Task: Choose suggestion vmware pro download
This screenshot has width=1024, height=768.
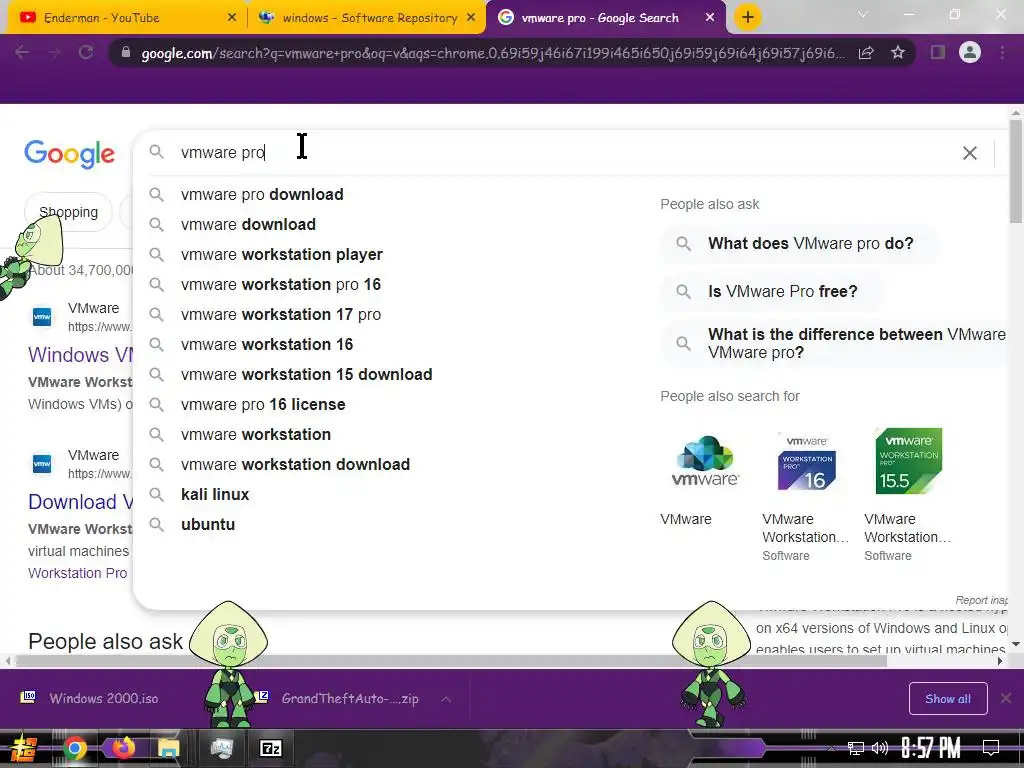Action: click(262, 195)
